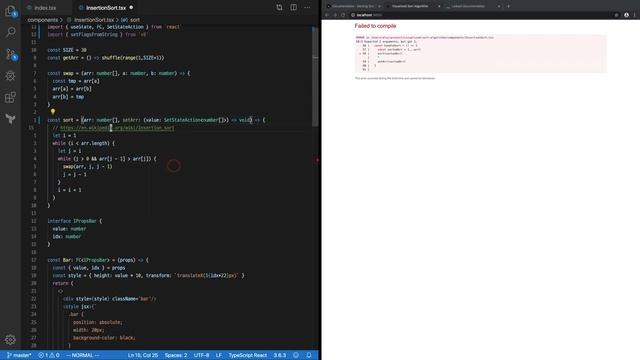Click TypeScript version 3.6.3 in status bar
Image resolution: width=640 pixels, height=360 pixels.
click(280, 355)
